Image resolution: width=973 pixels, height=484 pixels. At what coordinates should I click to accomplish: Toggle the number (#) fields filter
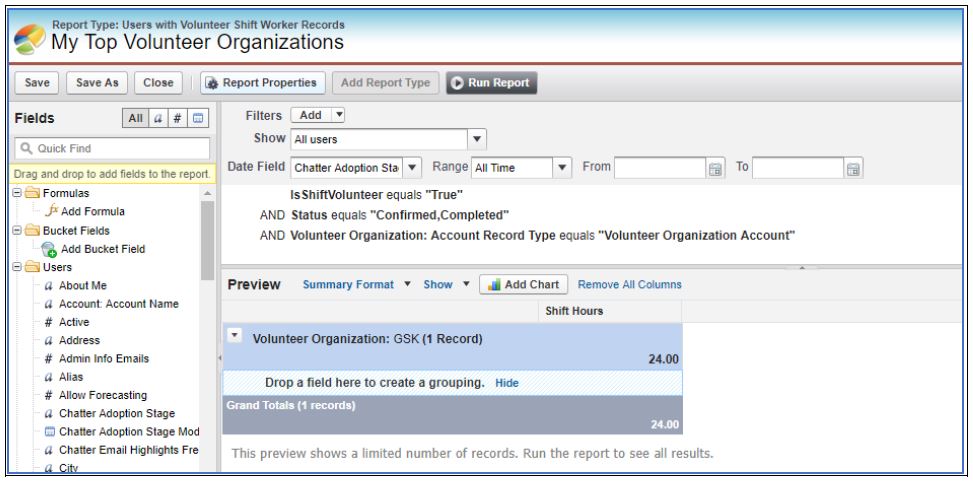click(179, 119)
